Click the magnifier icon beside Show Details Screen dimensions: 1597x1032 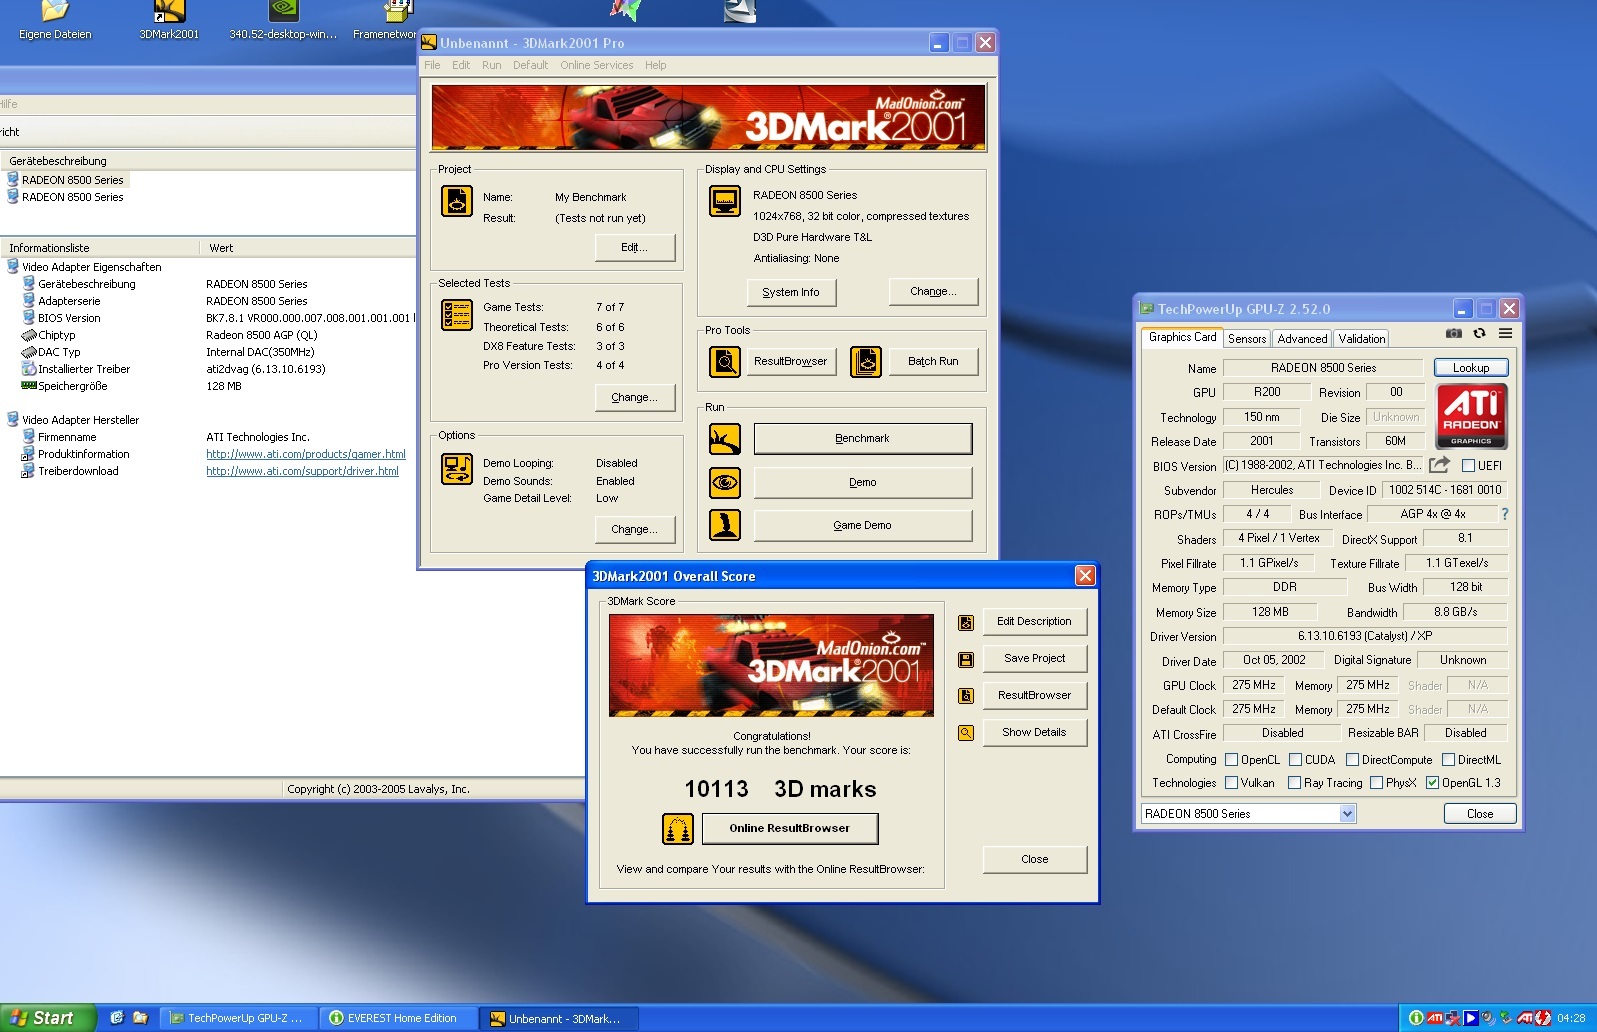click(x=966, y=733)
